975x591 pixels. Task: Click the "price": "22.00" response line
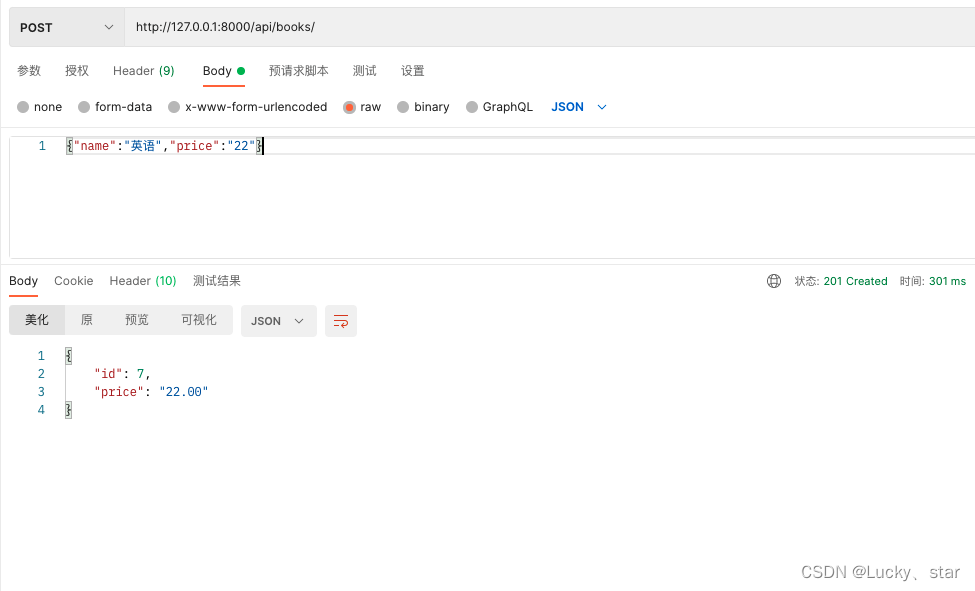tap(151, 392)
